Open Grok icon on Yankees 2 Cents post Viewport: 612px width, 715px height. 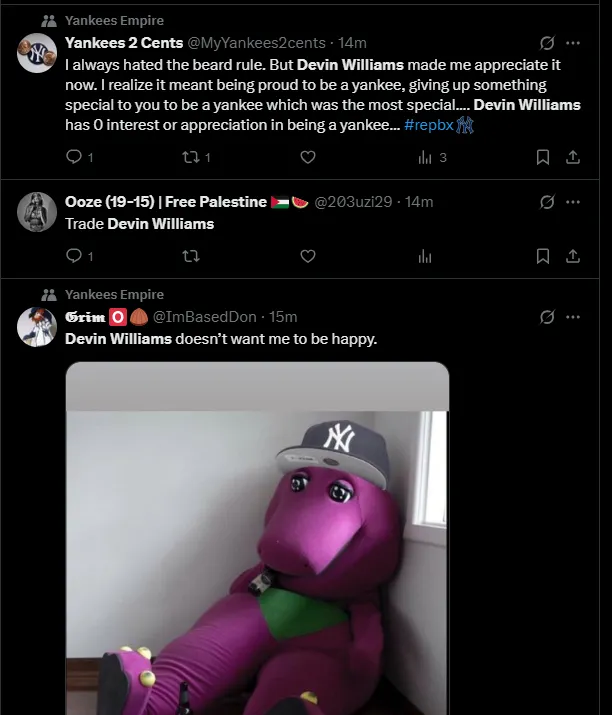(547, 43)
